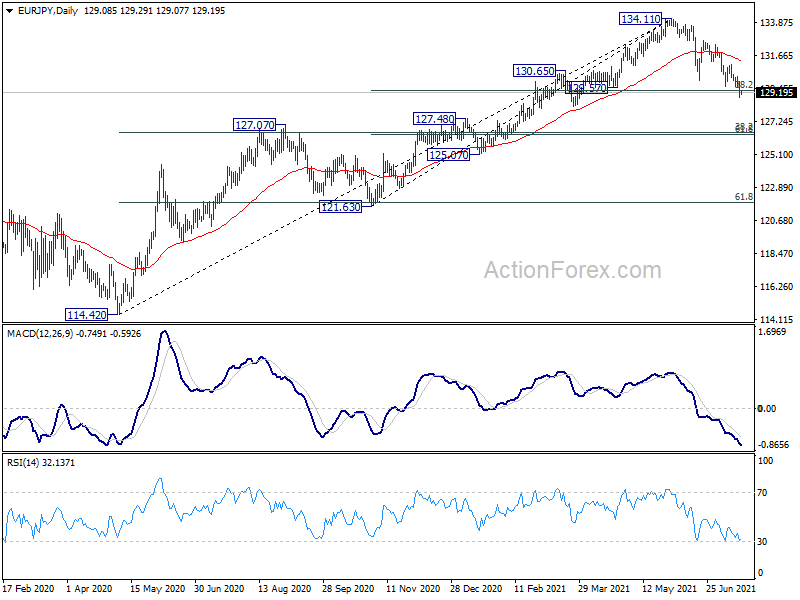Select the 125.070 price label
Image resolution: width=800 pixels, height=600 pixels.
pyautogui.click(x=448, y=155)
